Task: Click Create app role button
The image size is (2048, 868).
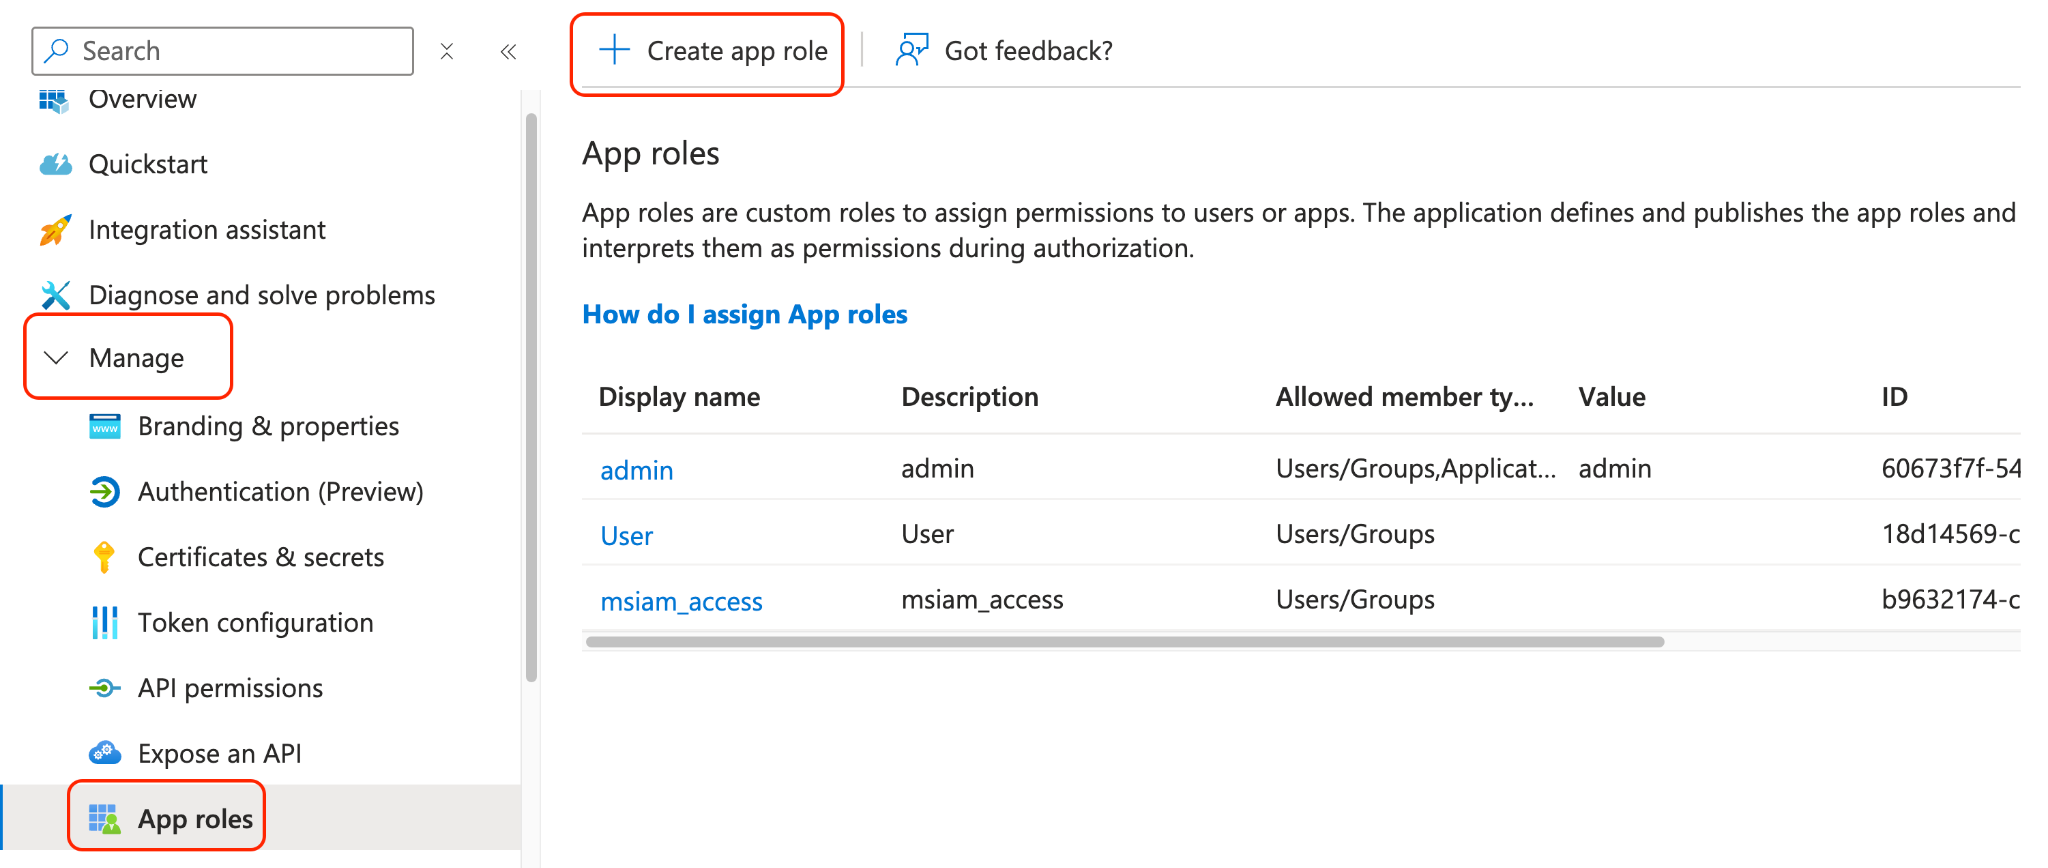Action: (712, 51)
